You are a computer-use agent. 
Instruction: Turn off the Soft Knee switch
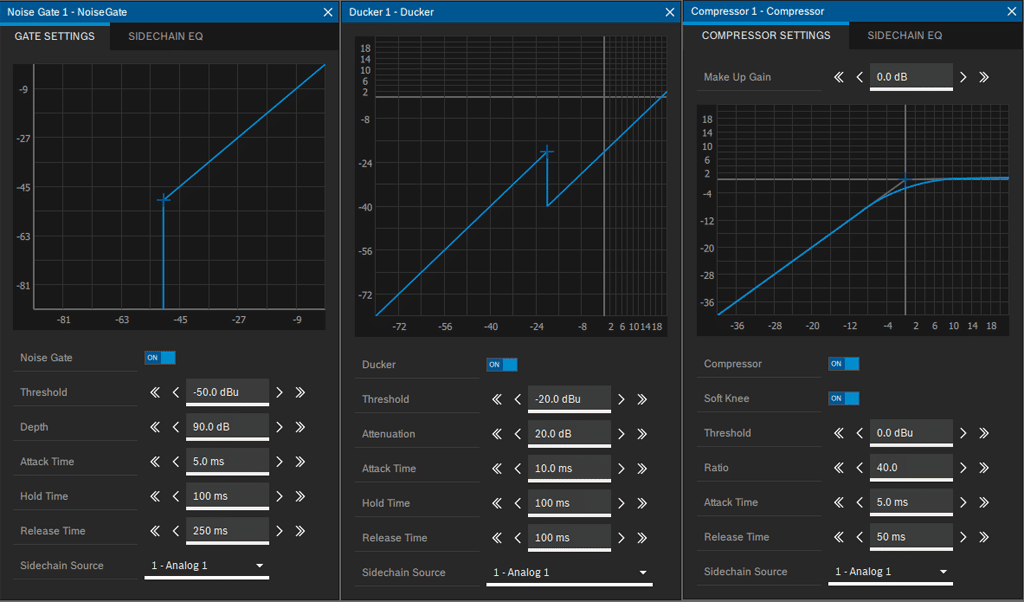tap(844, 399)
